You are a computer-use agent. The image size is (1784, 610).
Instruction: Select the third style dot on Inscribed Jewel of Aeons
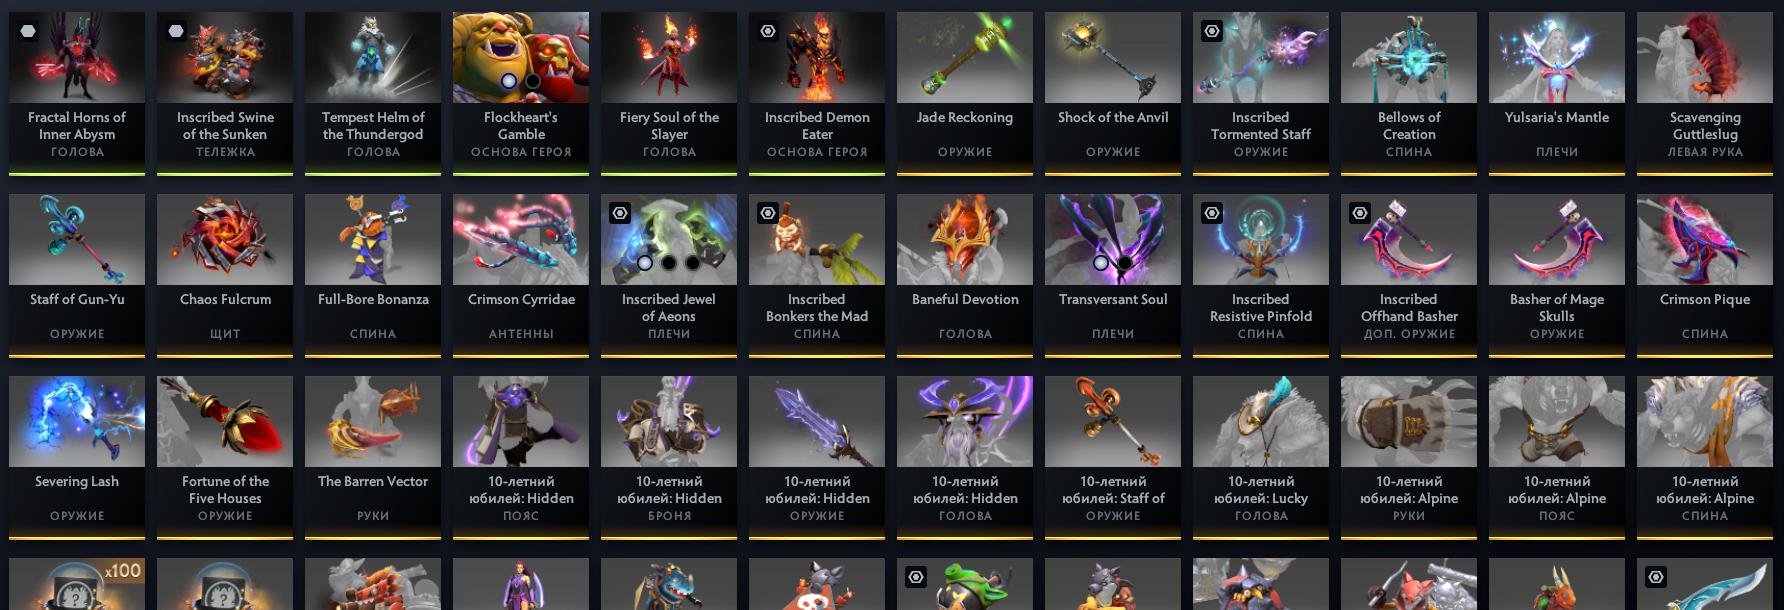[693, 263]
